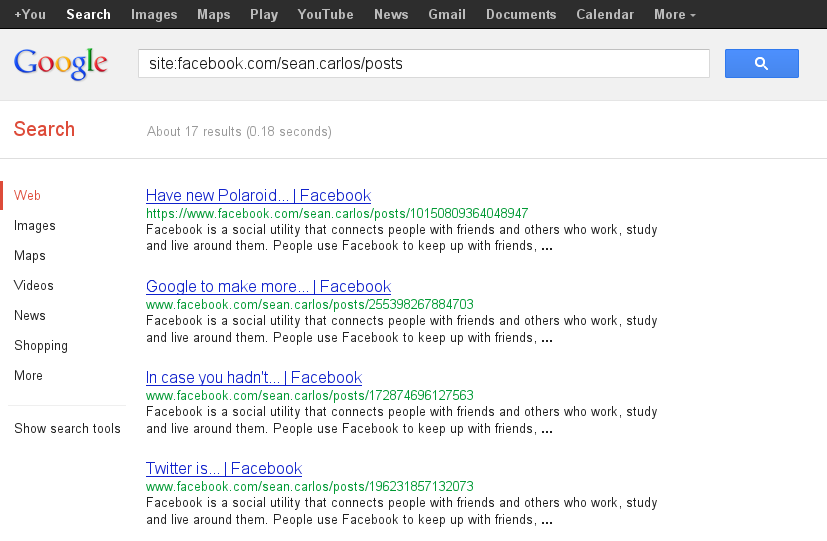The height and width of the screenshot is (541, 827).
Task: Click the blue magnifying glass search button
Action: (x=761, y=63)
